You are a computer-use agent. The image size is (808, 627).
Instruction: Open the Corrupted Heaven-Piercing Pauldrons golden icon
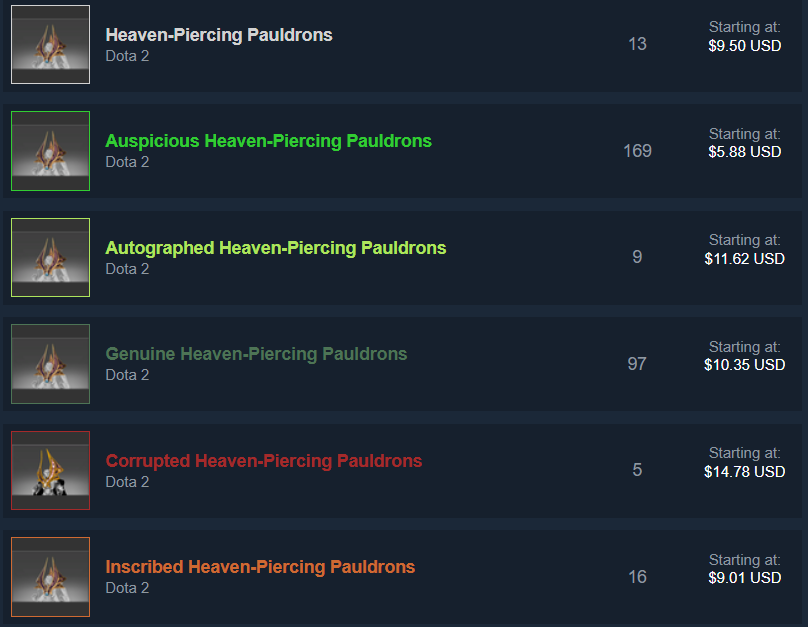(50, 470)
